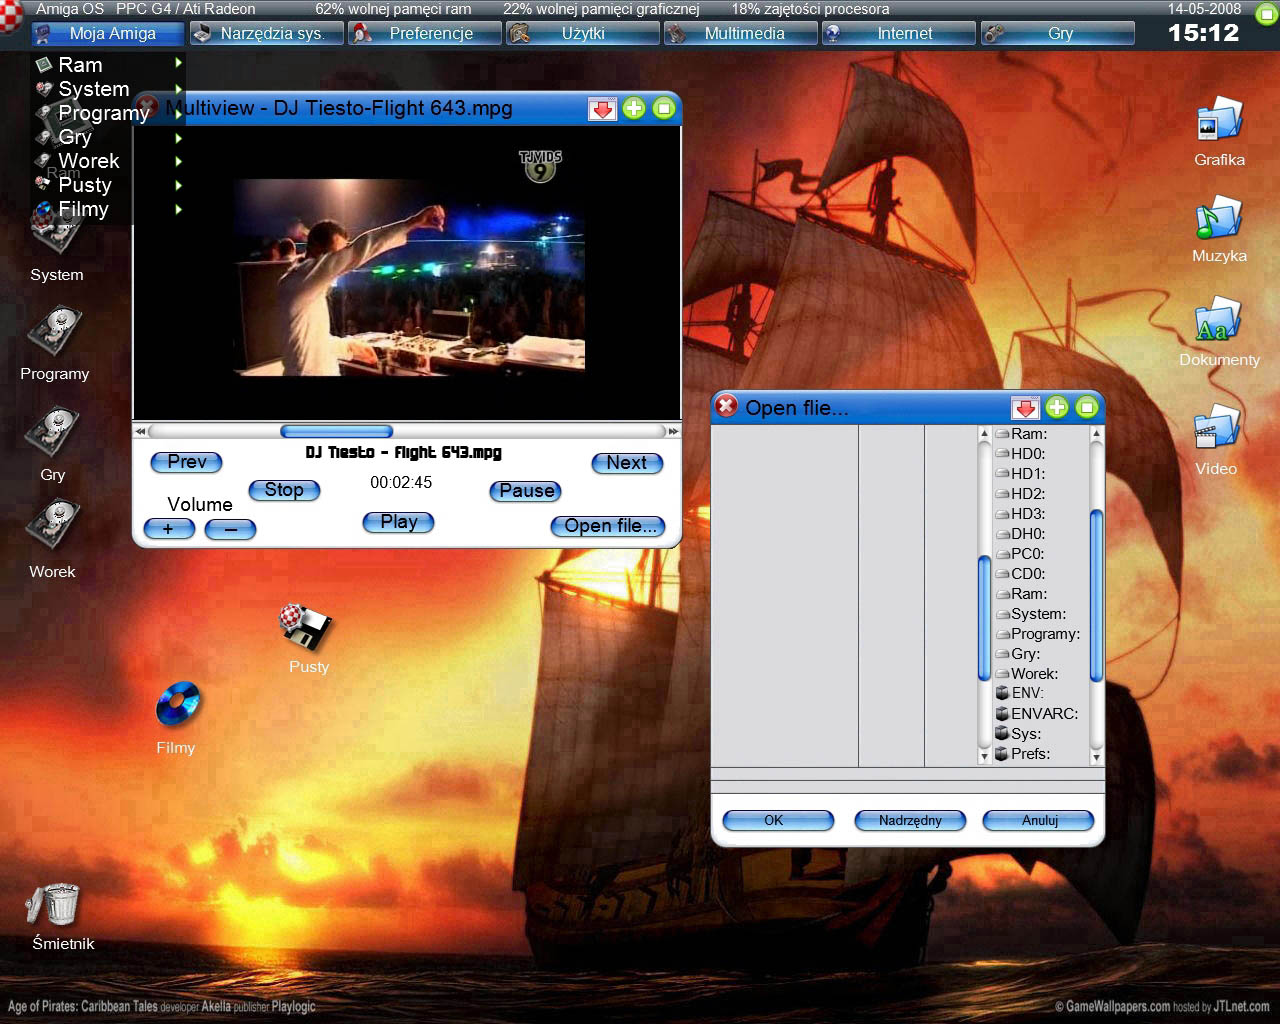Click the 15:12 clock display
The image size is (1280, 1024).
1203,33
